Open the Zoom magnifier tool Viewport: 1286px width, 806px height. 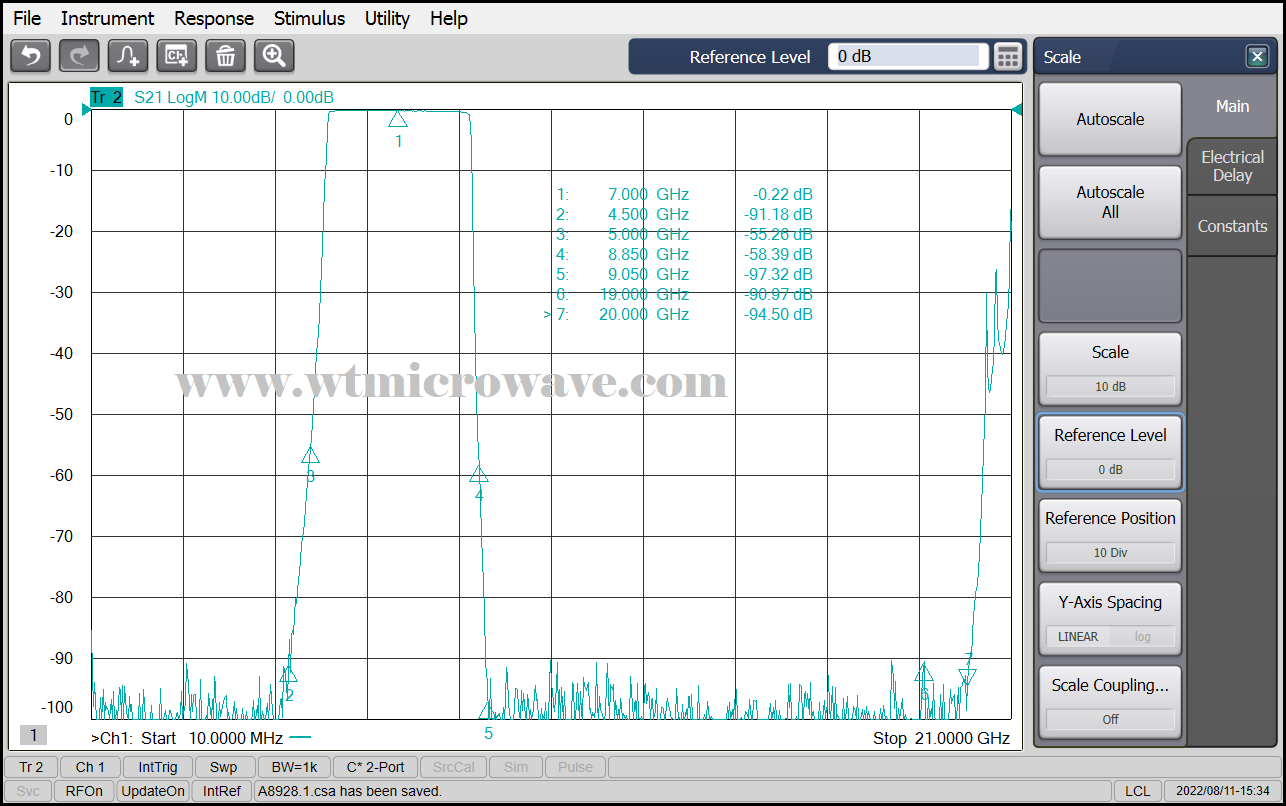point(274,56)
